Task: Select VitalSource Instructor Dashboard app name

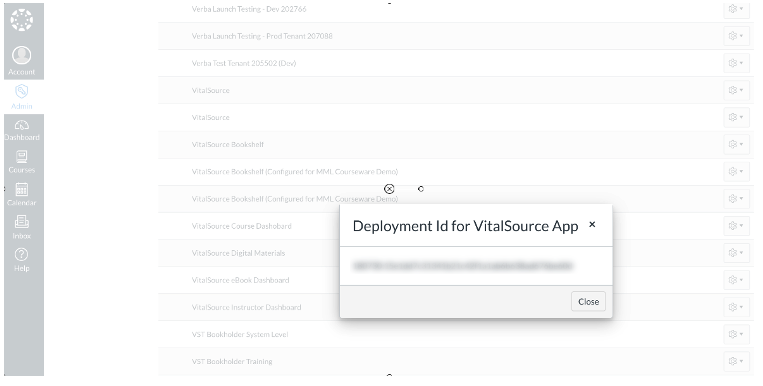Action: (246, 308)
